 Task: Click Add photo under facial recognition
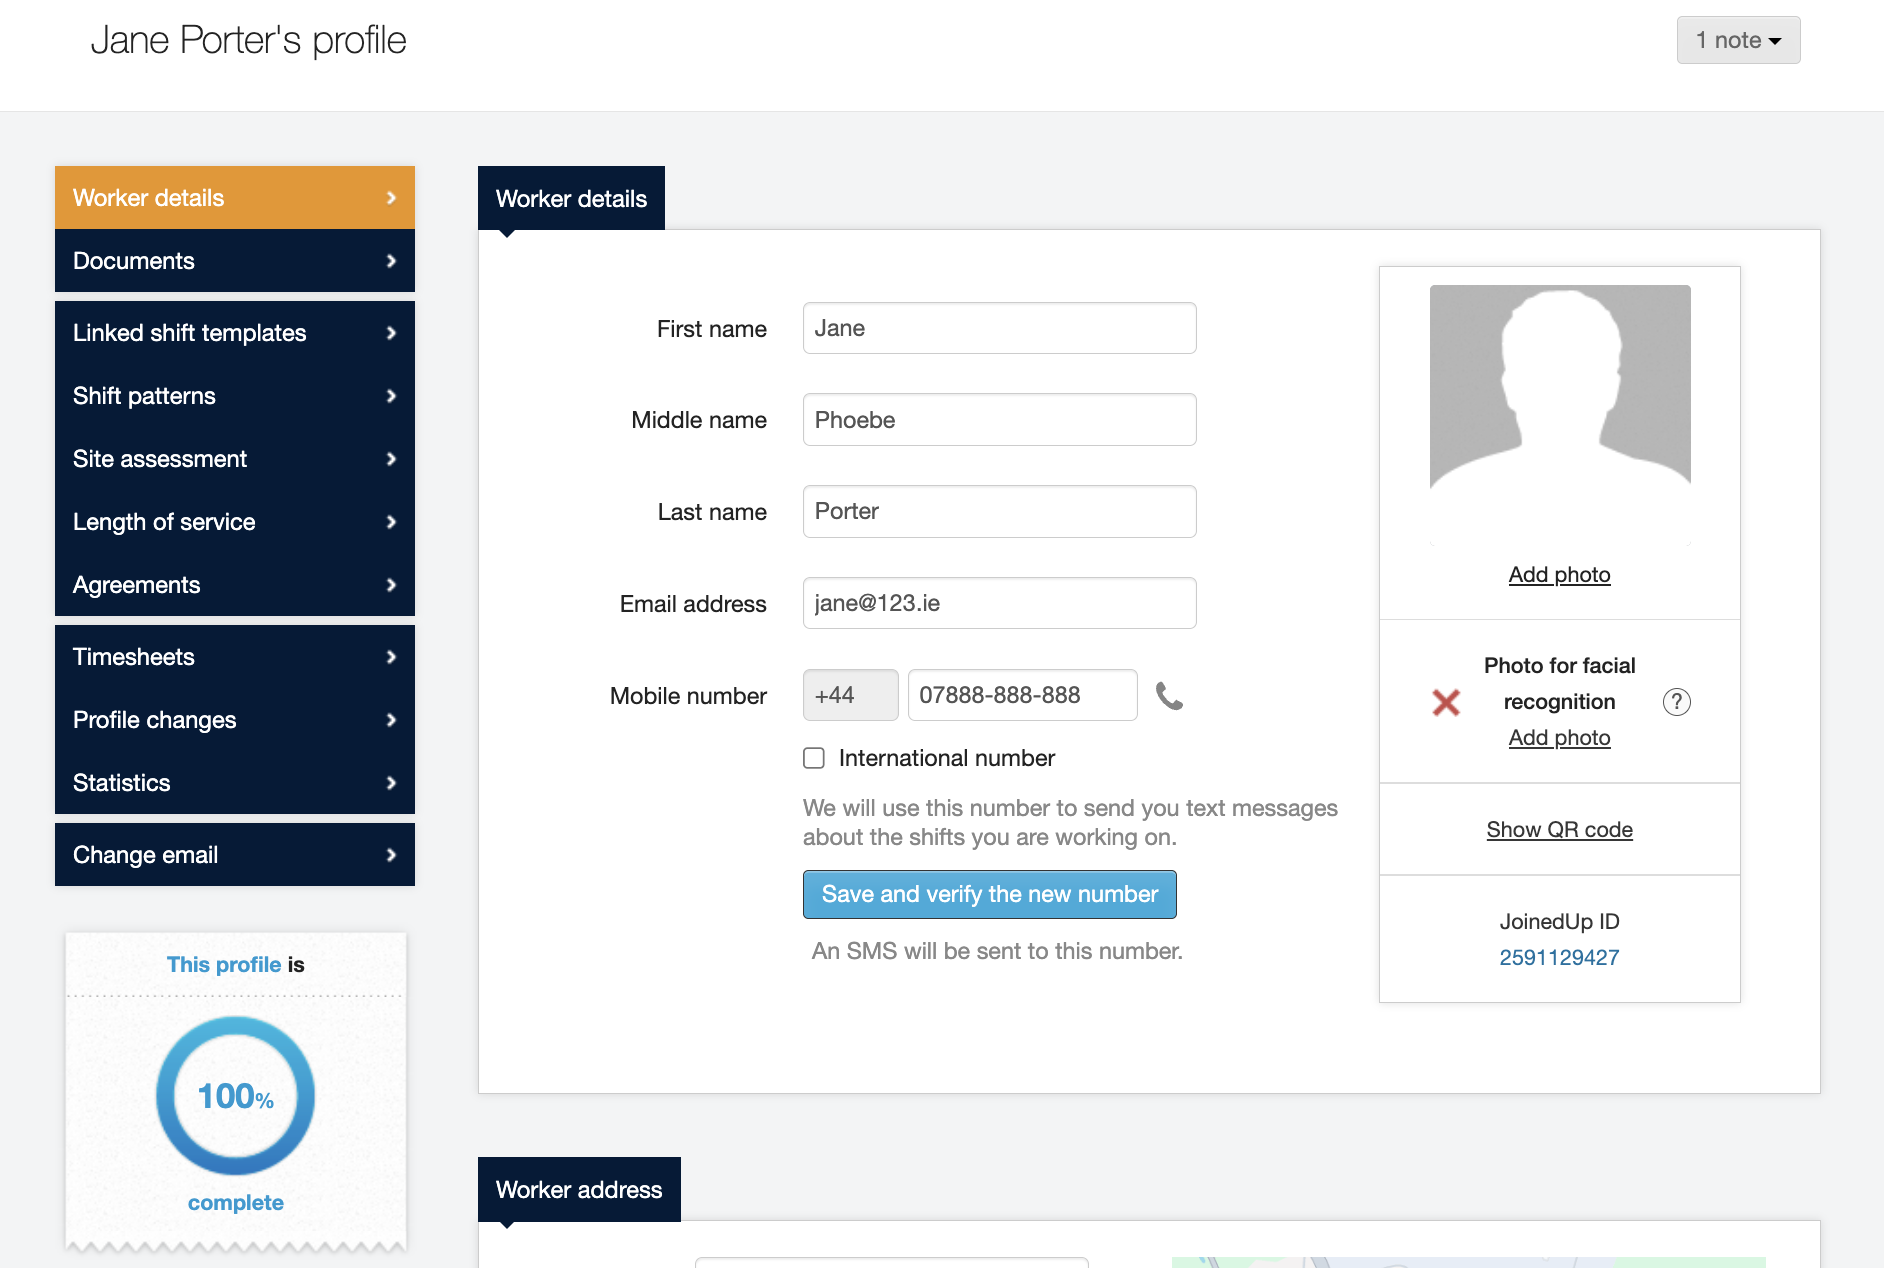point(1559,738)
